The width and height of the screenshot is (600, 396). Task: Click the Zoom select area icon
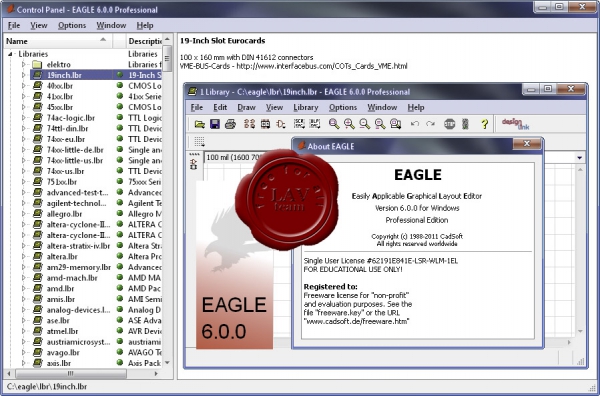(395, 124)
